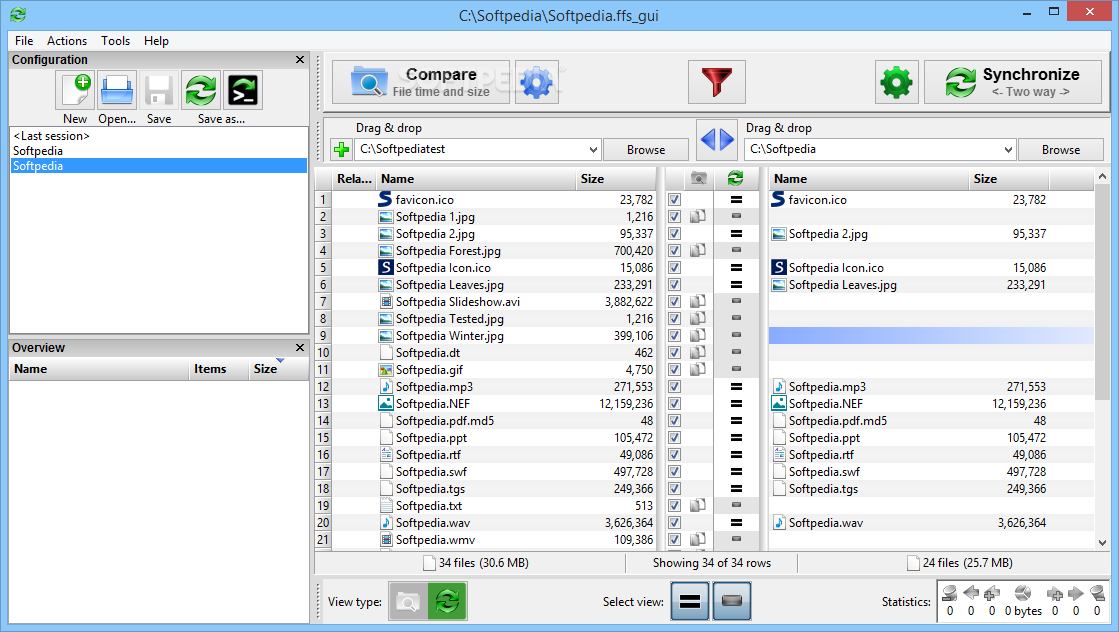1119x632 pixels.
Task: Open the right folder path dropdown
Action: click(x=1008, y=150)
